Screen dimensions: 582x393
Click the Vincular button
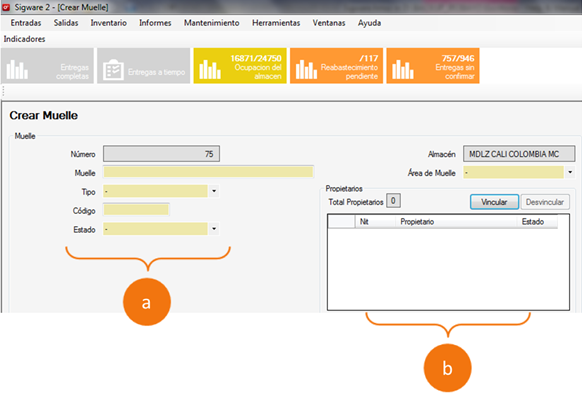[x=494, y=202]
